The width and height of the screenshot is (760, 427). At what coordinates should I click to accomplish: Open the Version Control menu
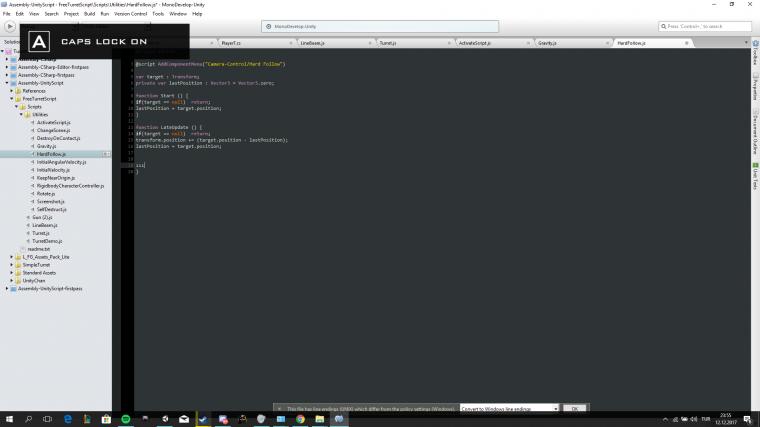pos(130,14)
